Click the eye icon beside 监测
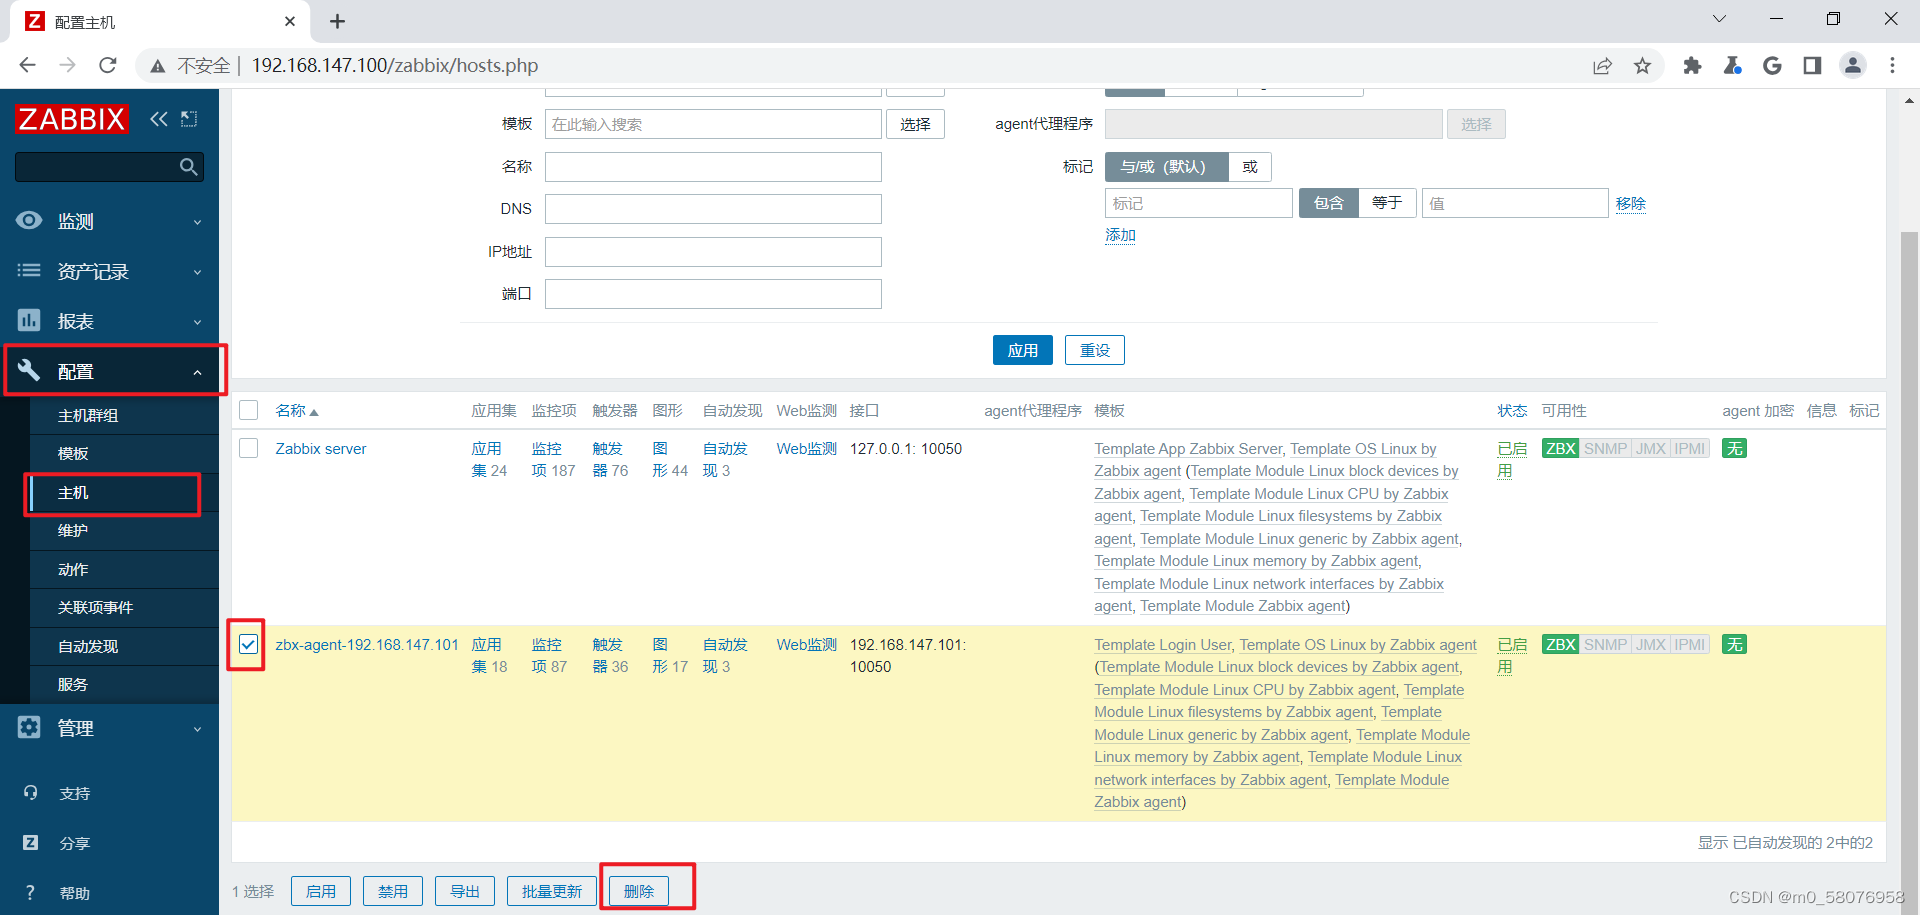Image resolution: width=1920 pixels, height=915 pixels. (29, 220)
